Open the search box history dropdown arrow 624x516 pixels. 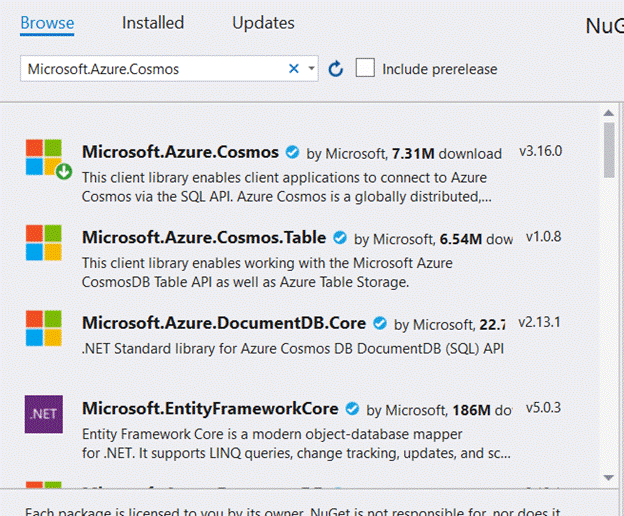coord(312,69)
